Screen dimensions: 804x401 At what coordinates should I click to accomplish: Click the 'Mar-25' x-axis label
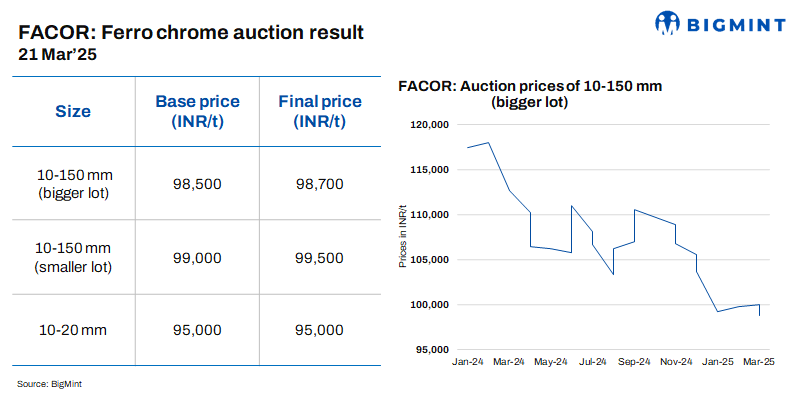(760, 360)
